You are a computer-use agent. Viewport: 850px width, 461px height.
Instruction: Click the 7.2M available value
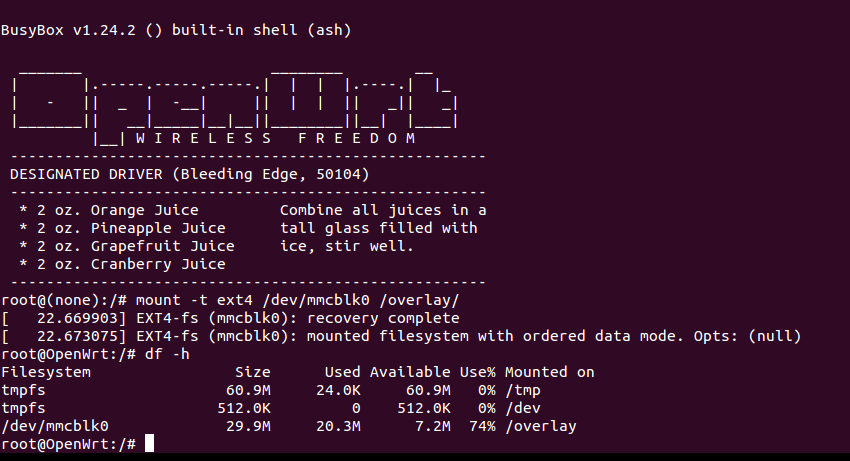433,426
